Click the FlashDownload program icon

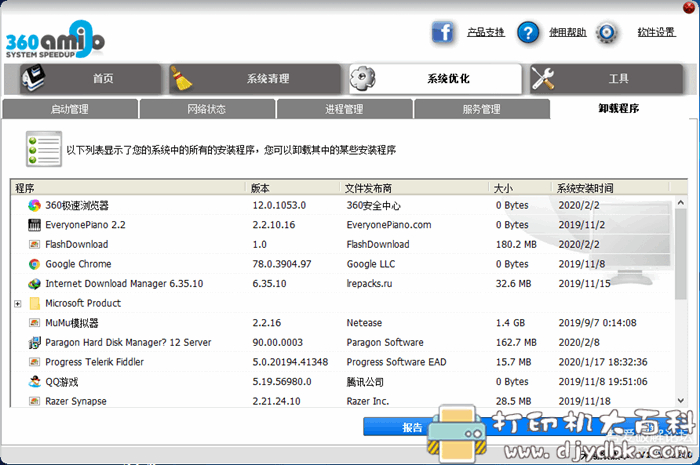[34, 245]
